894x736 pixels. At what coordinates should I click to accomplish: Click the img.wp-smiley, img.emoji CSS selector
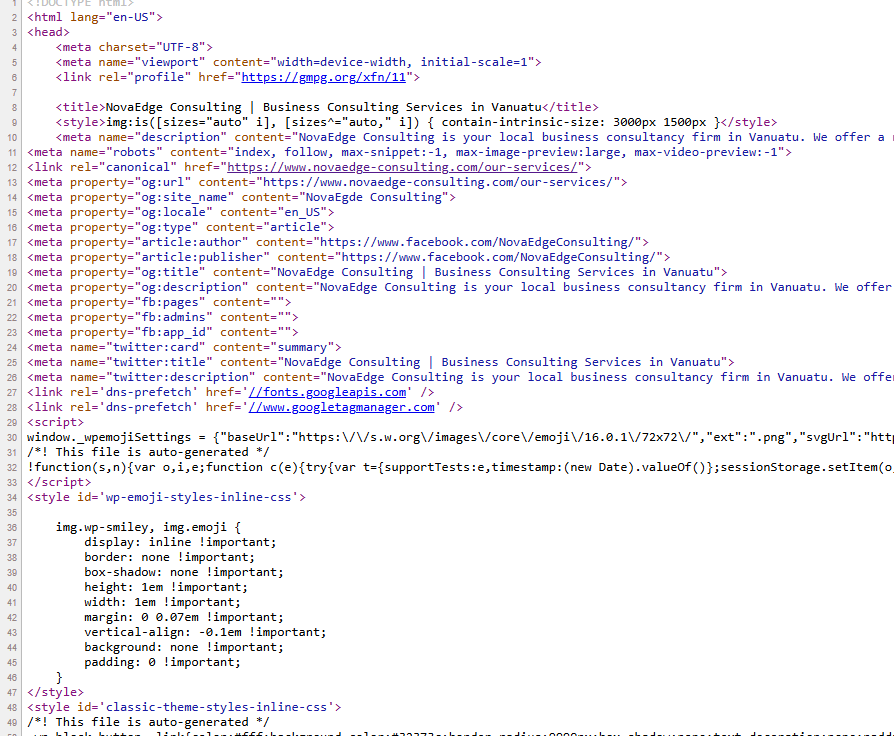148,527
